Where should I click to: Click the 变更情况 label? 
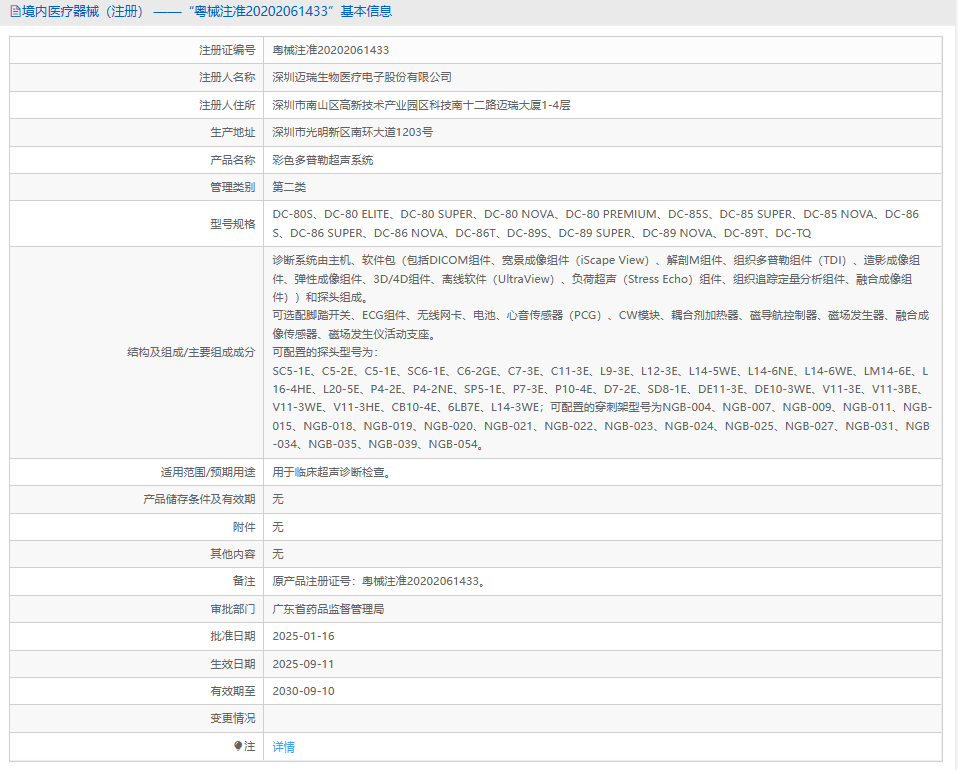pyautogui.click(x=233, y=718)
